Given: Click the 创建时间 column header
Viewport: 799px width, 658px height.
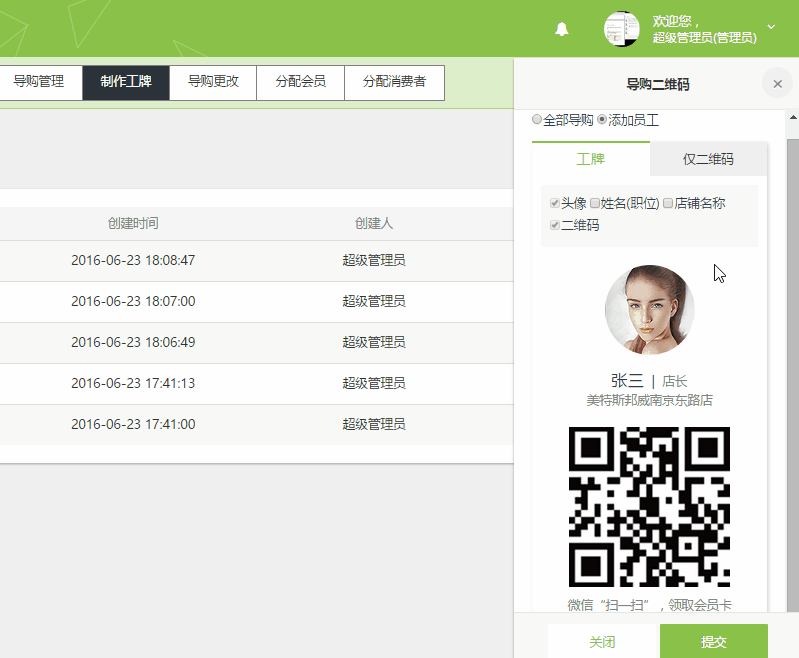Looking at the screenshot, I should point(133,223).
